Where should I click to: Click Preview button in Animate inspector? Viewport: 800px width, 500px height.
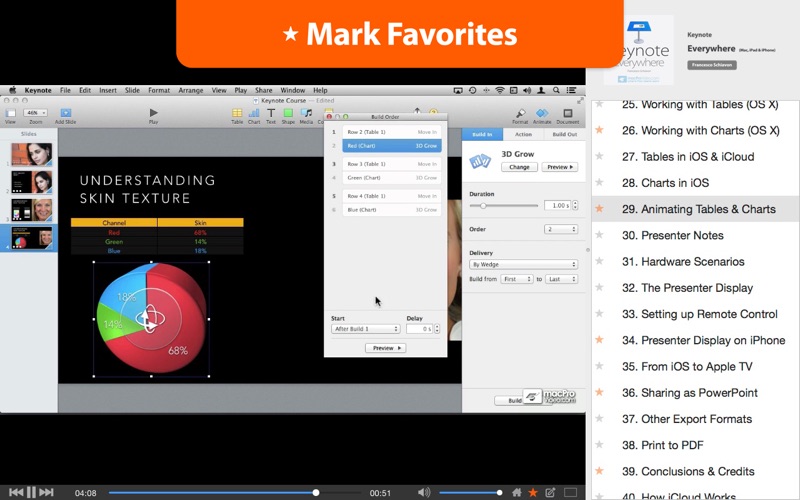(560, 167)
